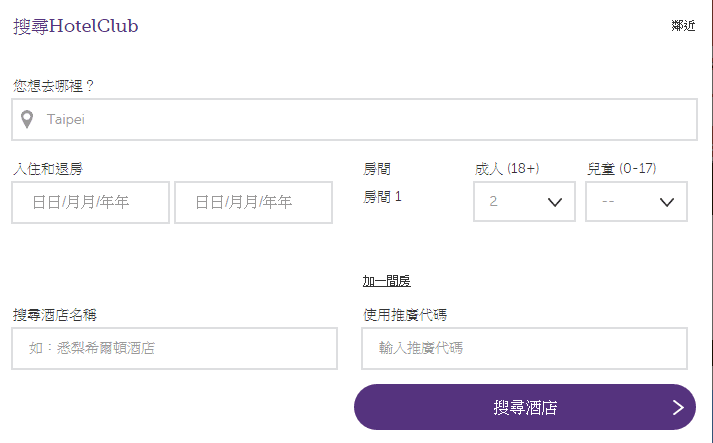Screen dimensions: 713x443
Task: Click the 搜尋酒店名稱 label
Action: (54, 315)
